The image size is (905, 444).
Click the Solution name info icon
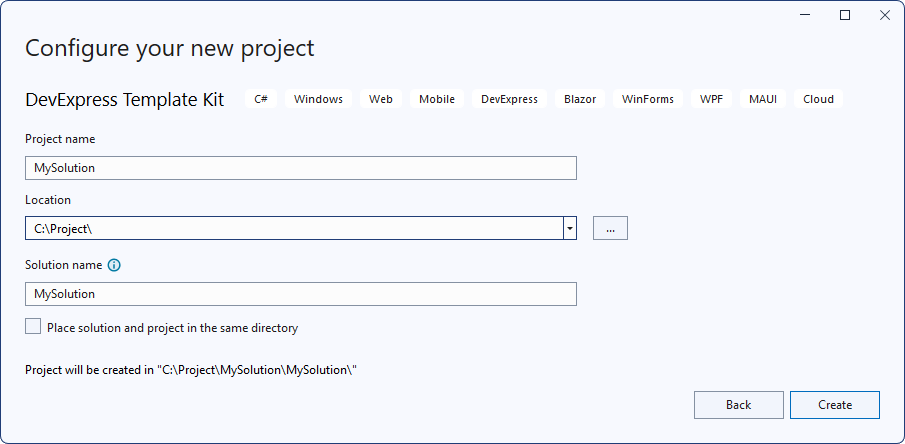114,266
